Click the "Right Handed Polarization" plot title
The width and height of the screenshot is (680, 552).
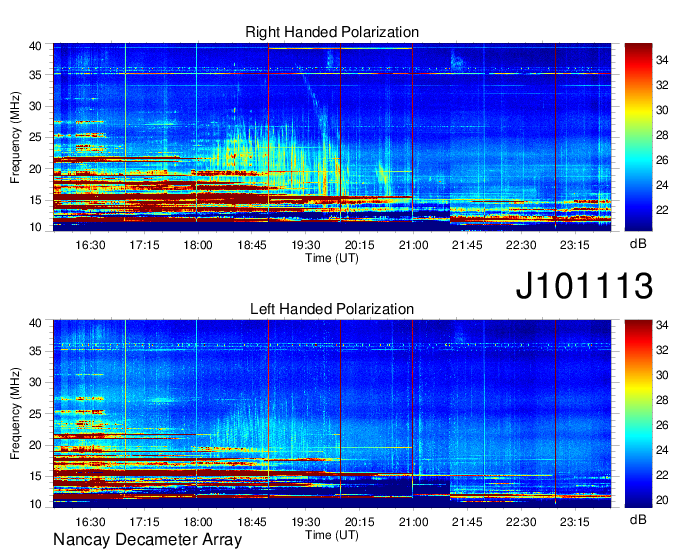click(x=332, y=32)
